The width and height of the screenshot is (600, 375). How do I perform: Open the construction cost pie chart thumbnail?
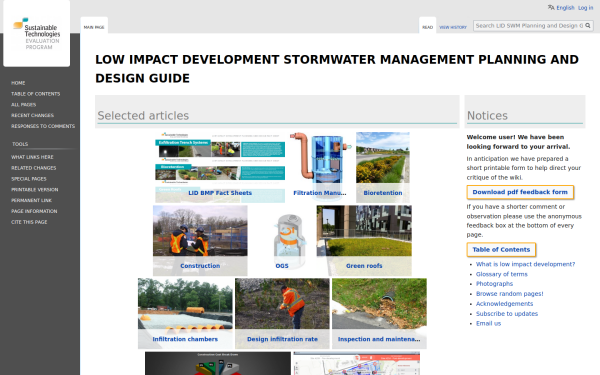point(218,363)
